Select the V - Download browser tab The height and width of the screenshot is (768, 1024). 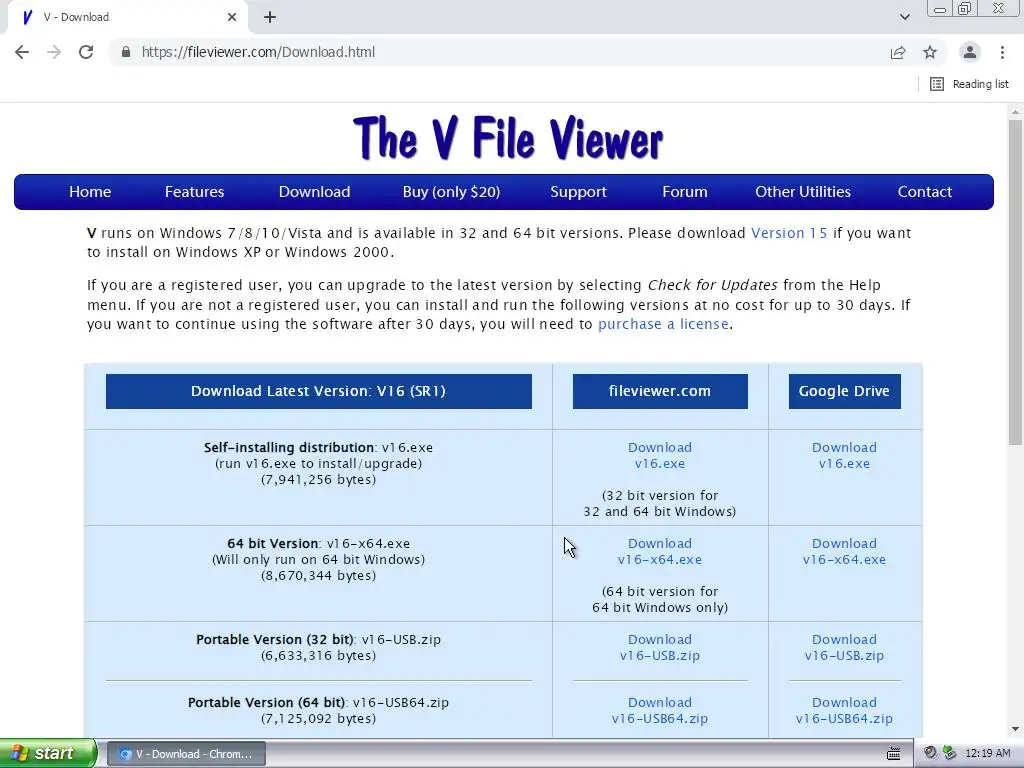point(127,17)
